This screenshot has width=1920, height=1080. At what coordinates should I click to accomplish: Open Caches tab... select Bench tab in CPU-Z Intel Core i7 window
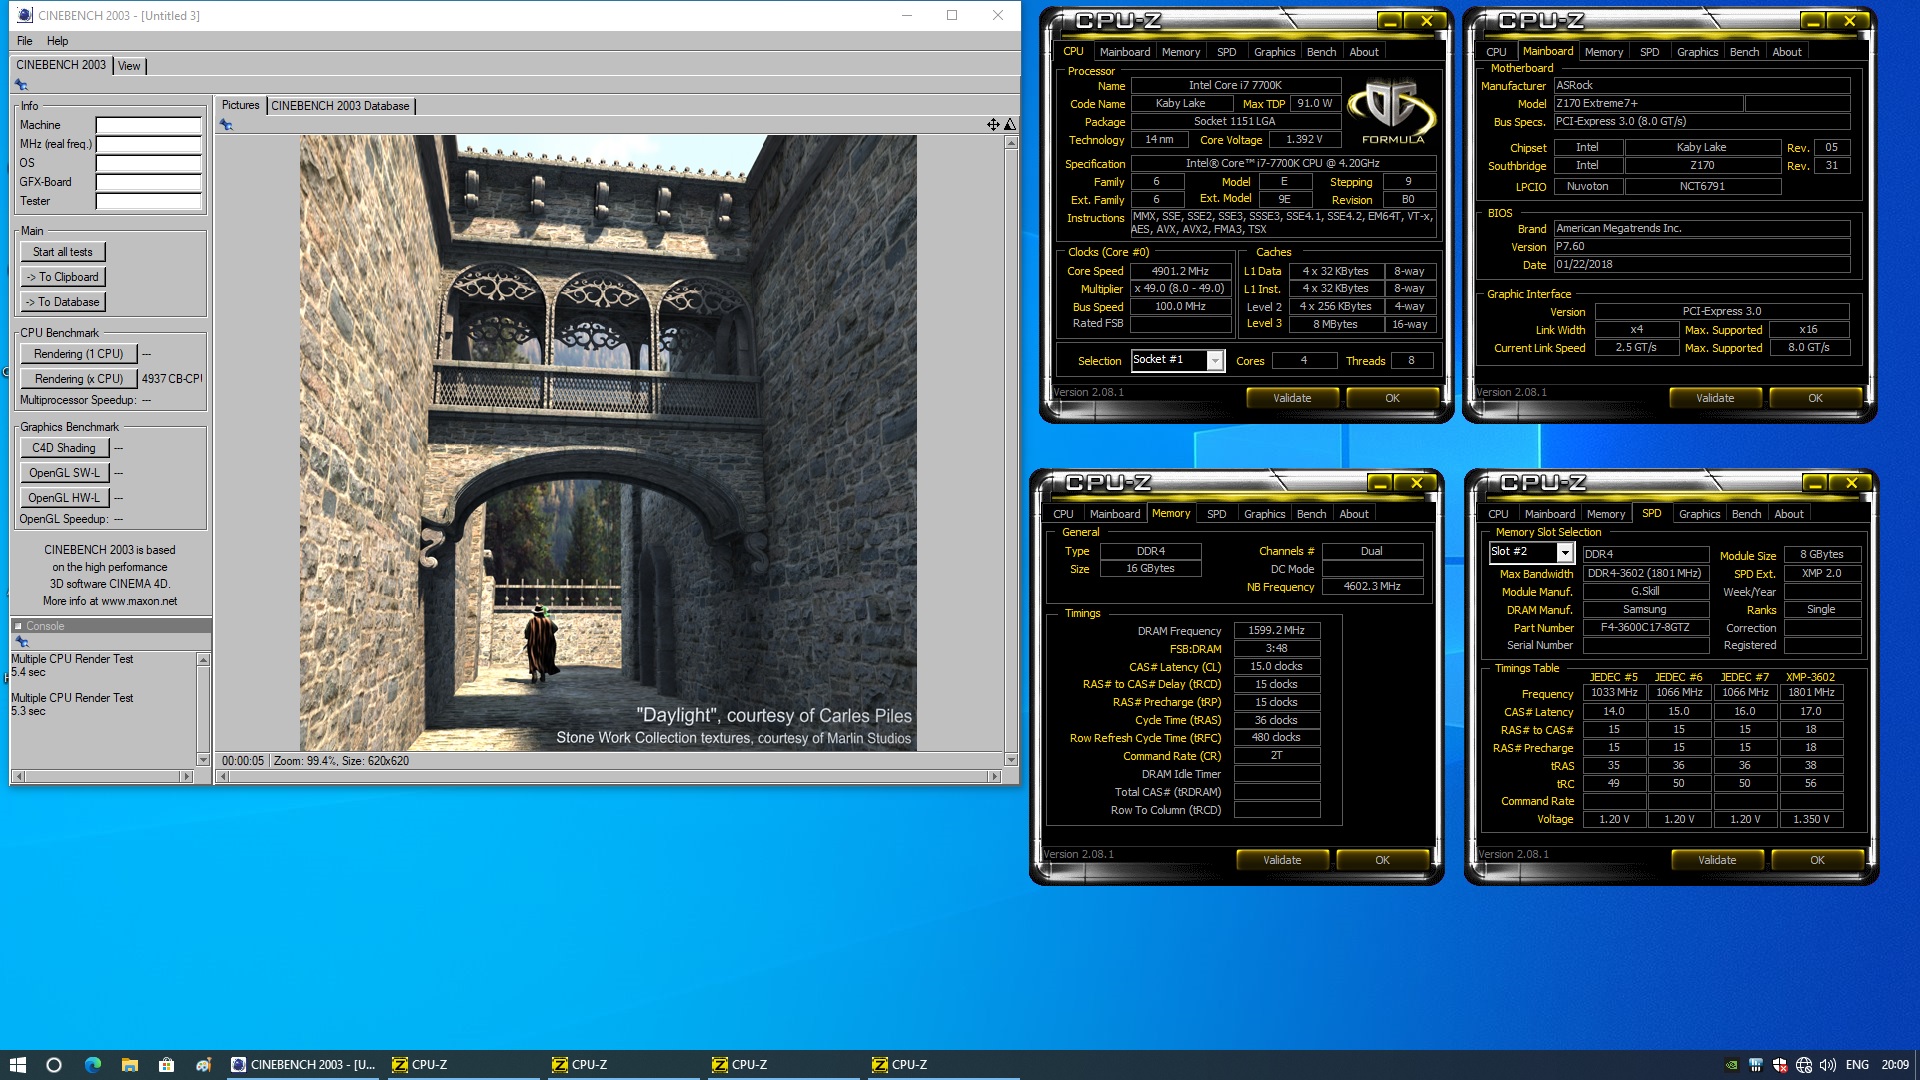(x=1321, y=52)
